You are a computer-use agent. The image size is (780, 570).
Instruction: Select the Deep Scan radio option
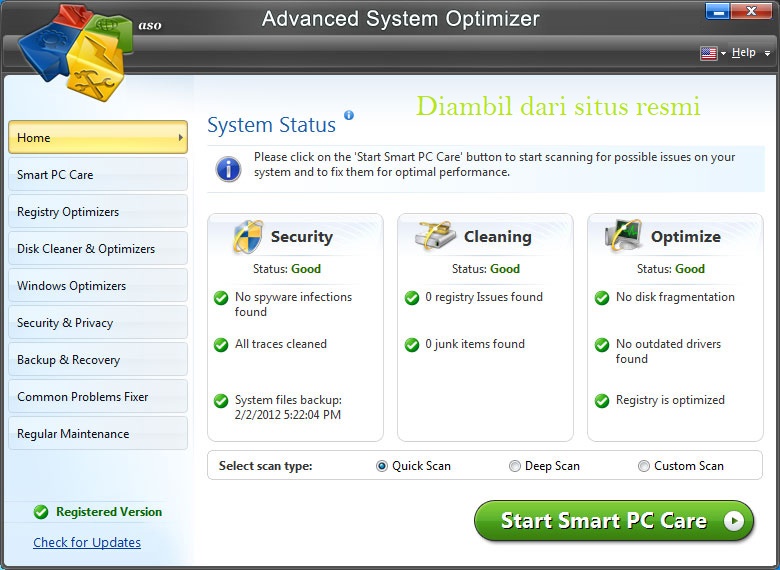(514, 466)
